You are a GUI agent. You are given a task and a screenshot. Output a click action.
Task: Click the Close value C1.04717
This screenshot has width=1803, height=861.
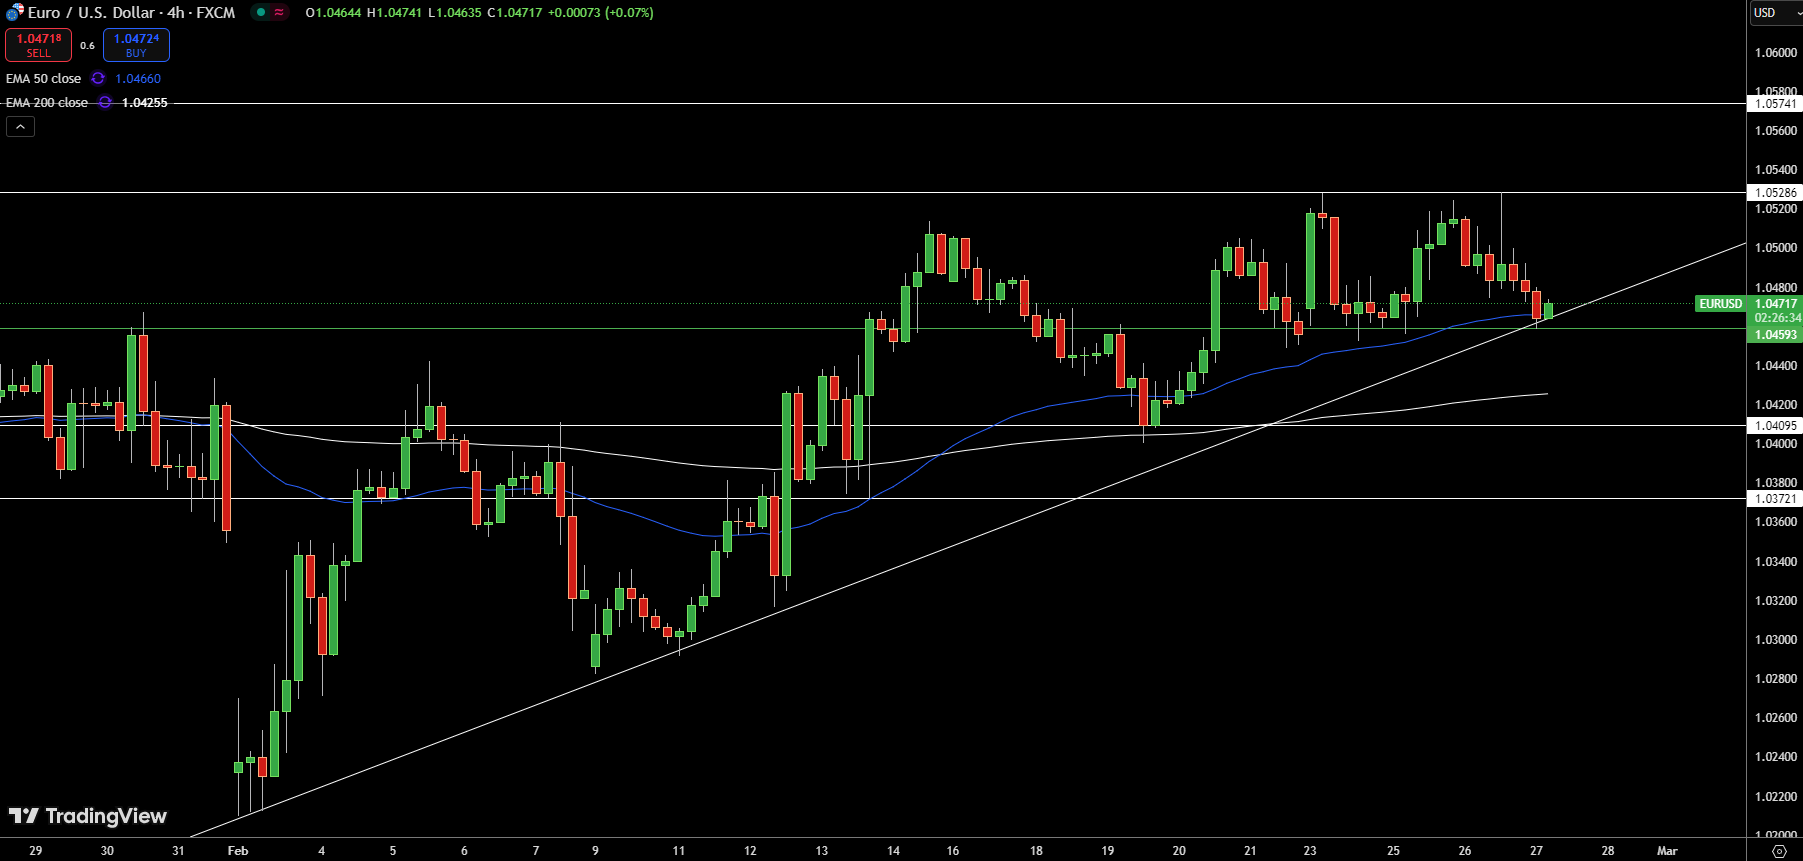(x=514, y=12)
